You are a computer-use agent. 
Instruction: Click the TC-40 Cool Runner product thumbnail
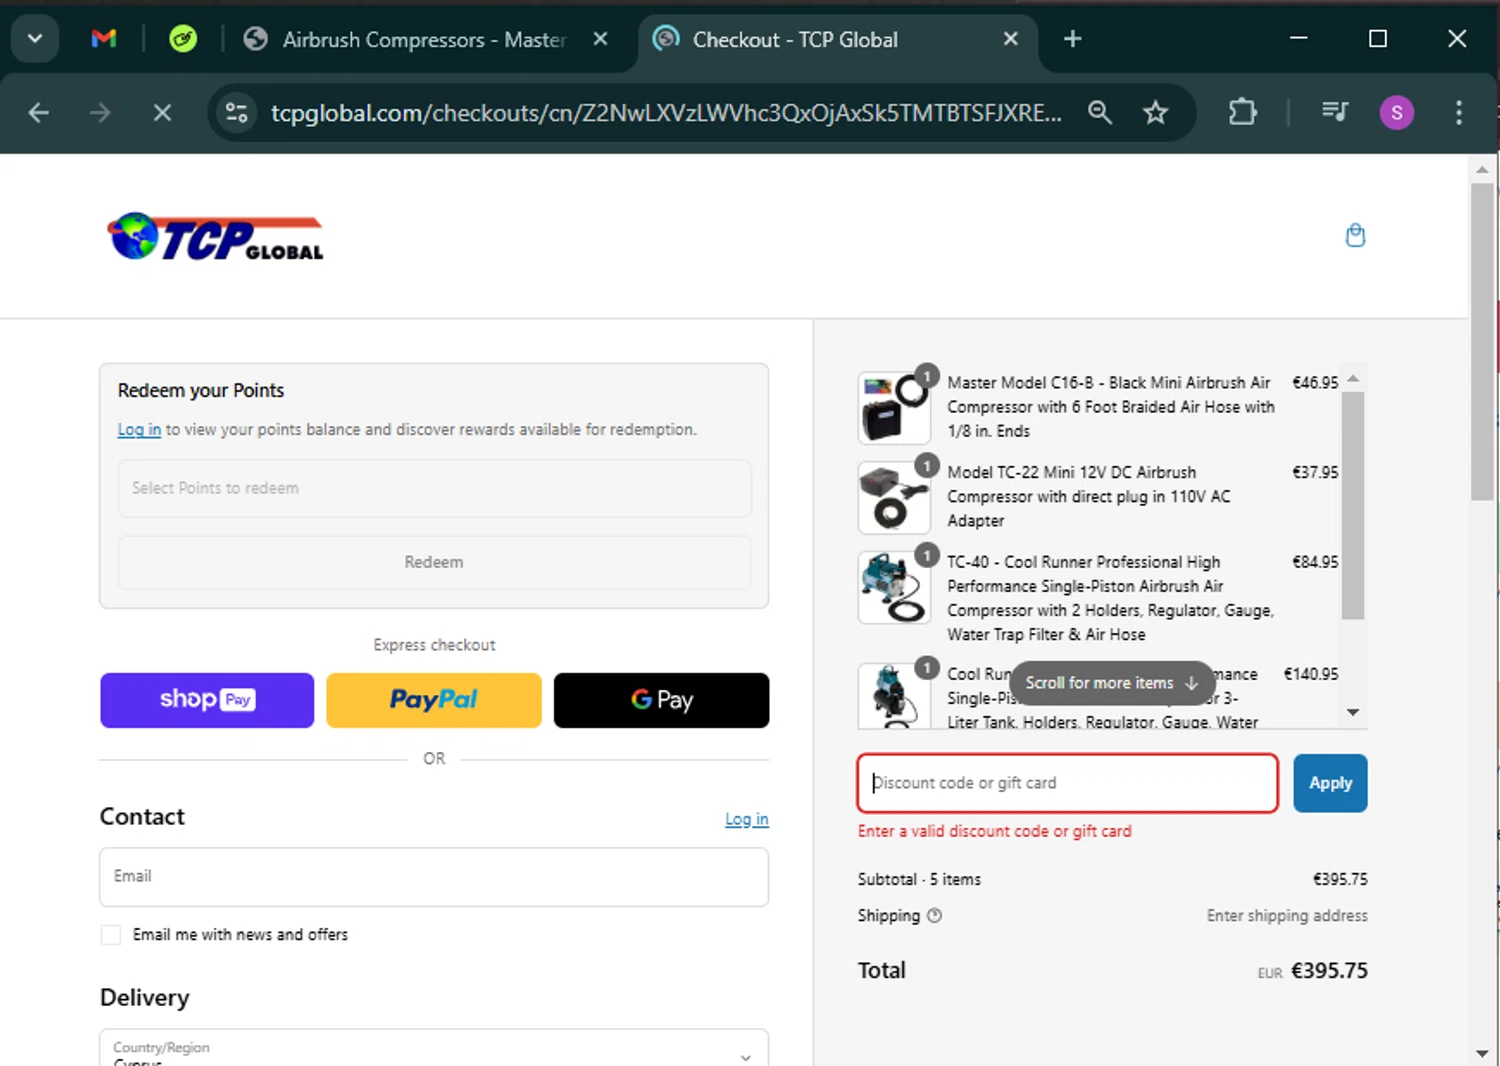tap(894, 587)
